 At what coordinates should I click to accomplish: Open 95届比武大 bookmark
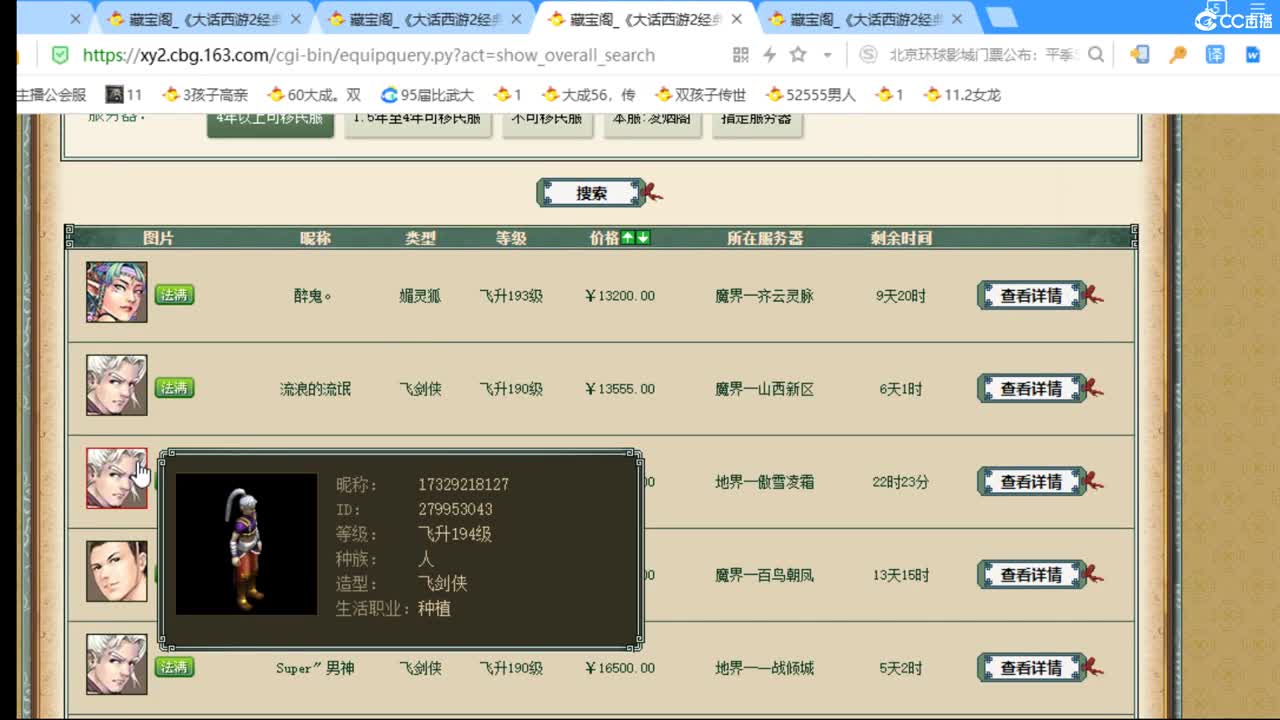point(428,95)
